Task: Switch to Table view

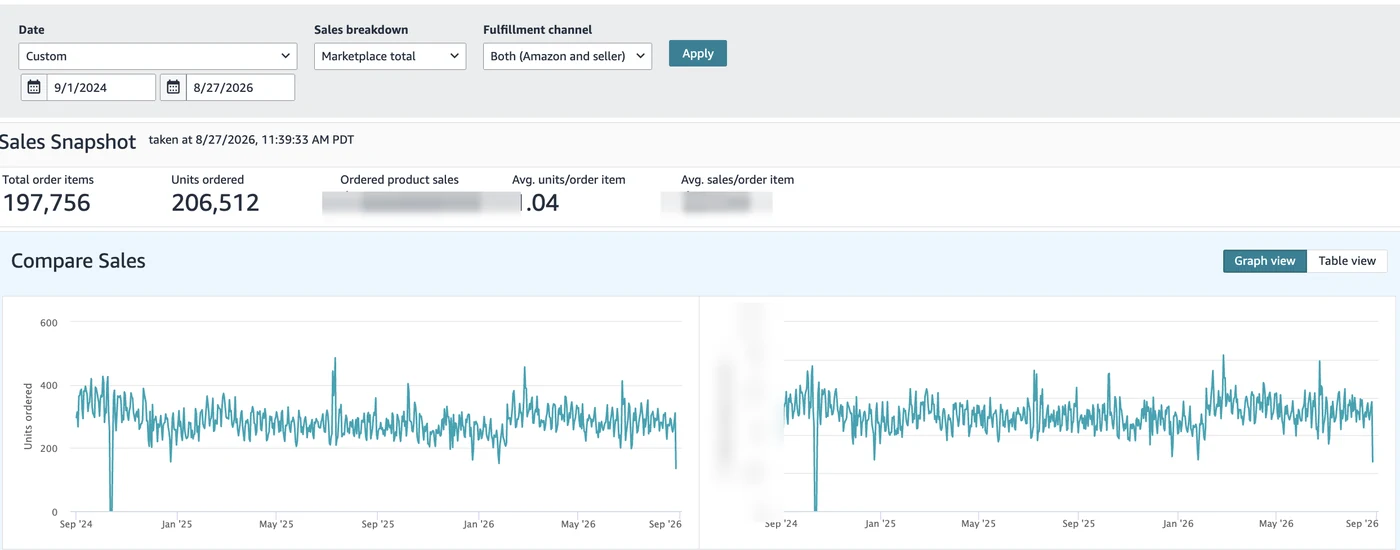Action: 1347,261
